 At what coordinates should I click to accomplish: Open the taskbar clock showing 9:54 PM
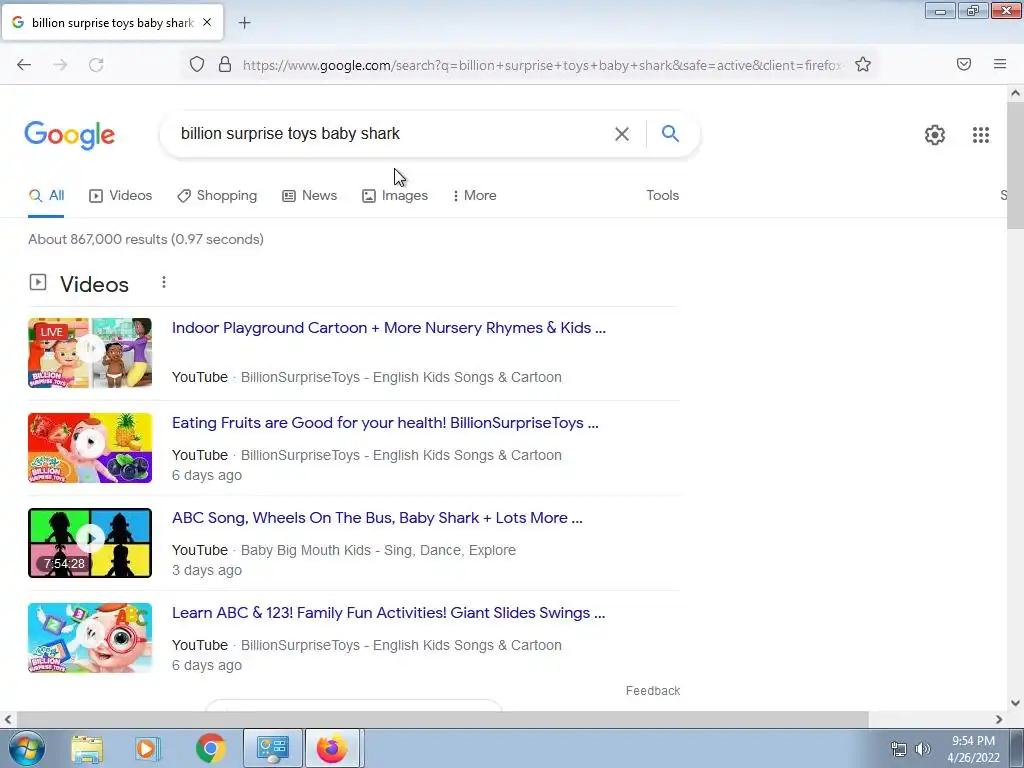(x=973, y=749)
